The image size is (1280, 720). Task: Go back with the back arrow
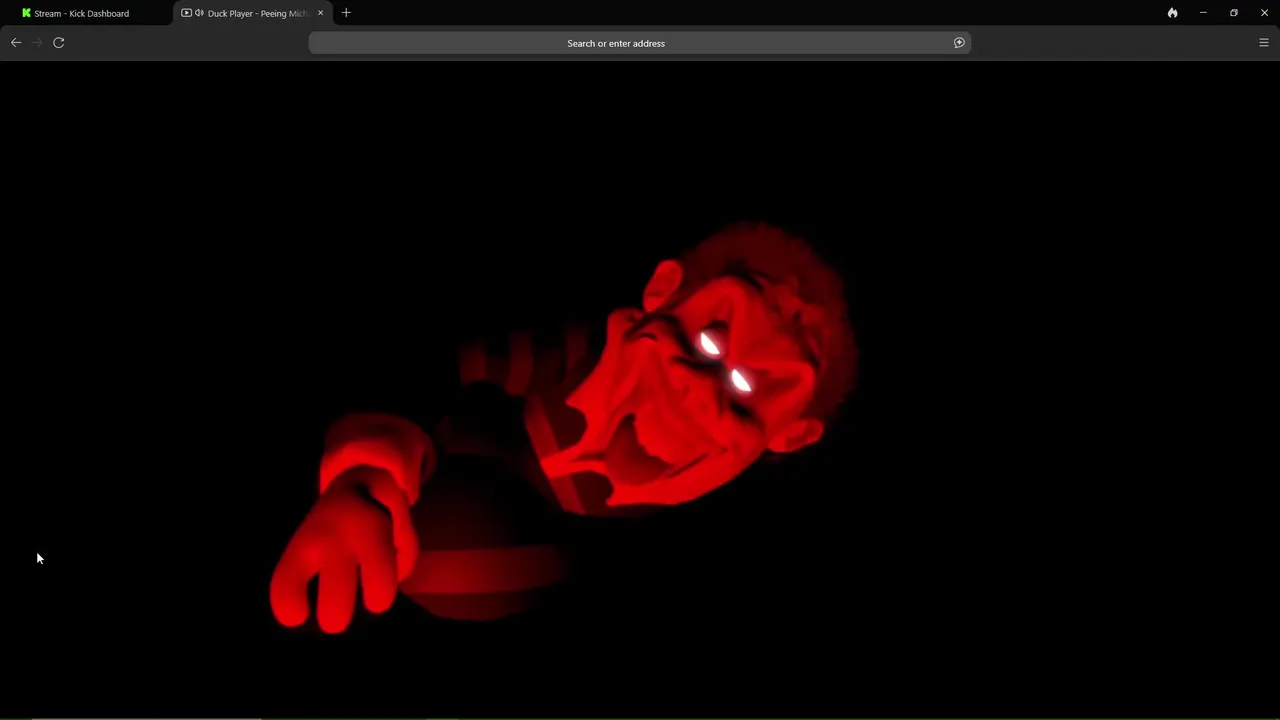[16, 42]
